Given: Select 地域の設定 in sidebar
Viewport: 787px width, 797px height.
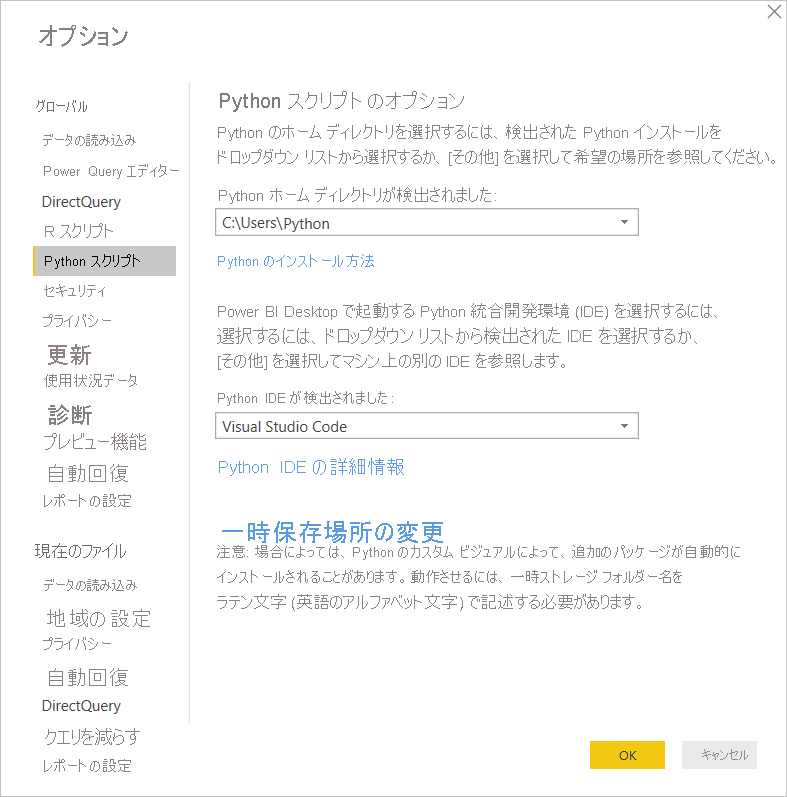Looking at the screenshot, I should pos(99,619).
